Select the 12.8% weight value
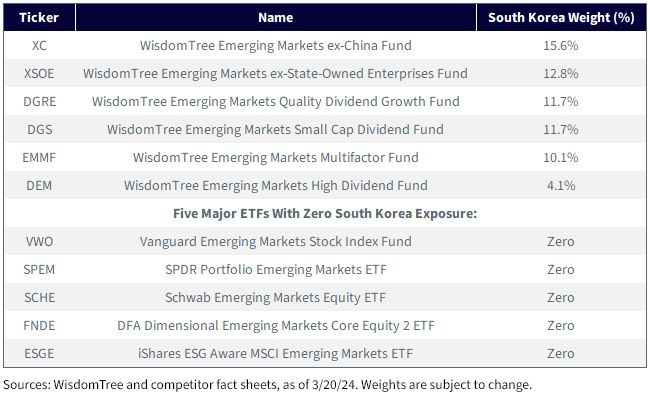Viewport: 650px width, 396px height. coord(561,73)
